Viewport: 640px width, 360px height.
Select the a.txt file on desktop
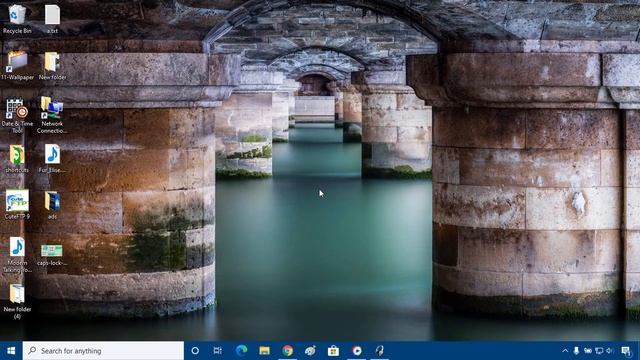[52, 19]
